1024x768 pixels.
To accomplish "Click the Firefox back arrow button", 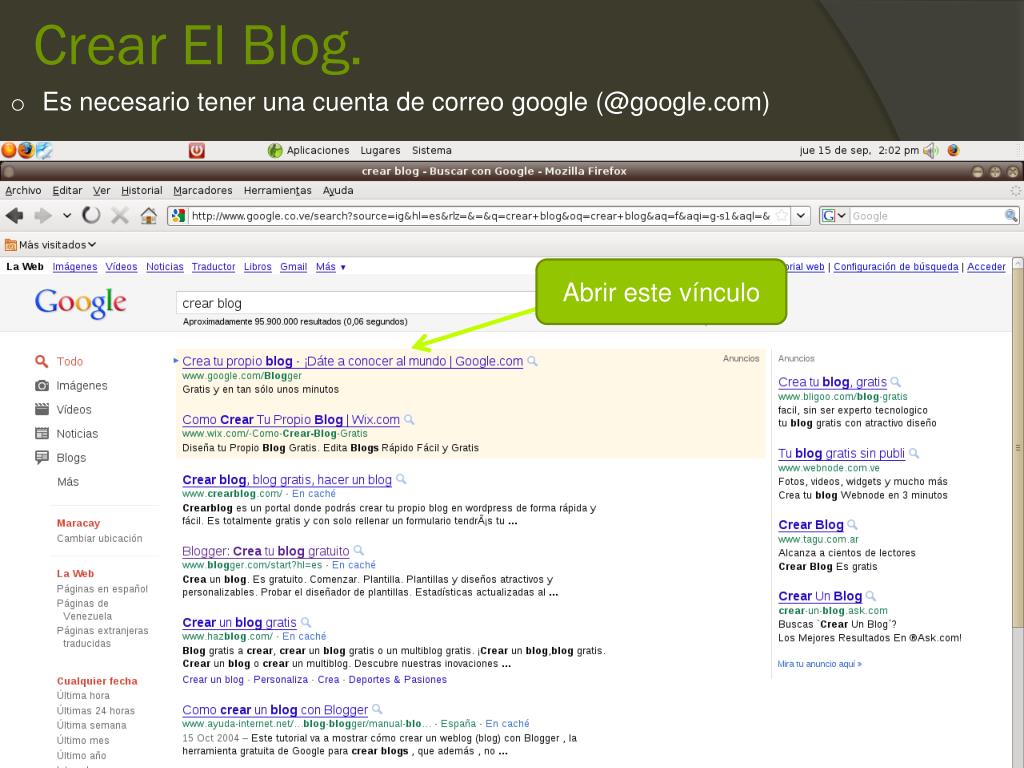I will point(14,216).
